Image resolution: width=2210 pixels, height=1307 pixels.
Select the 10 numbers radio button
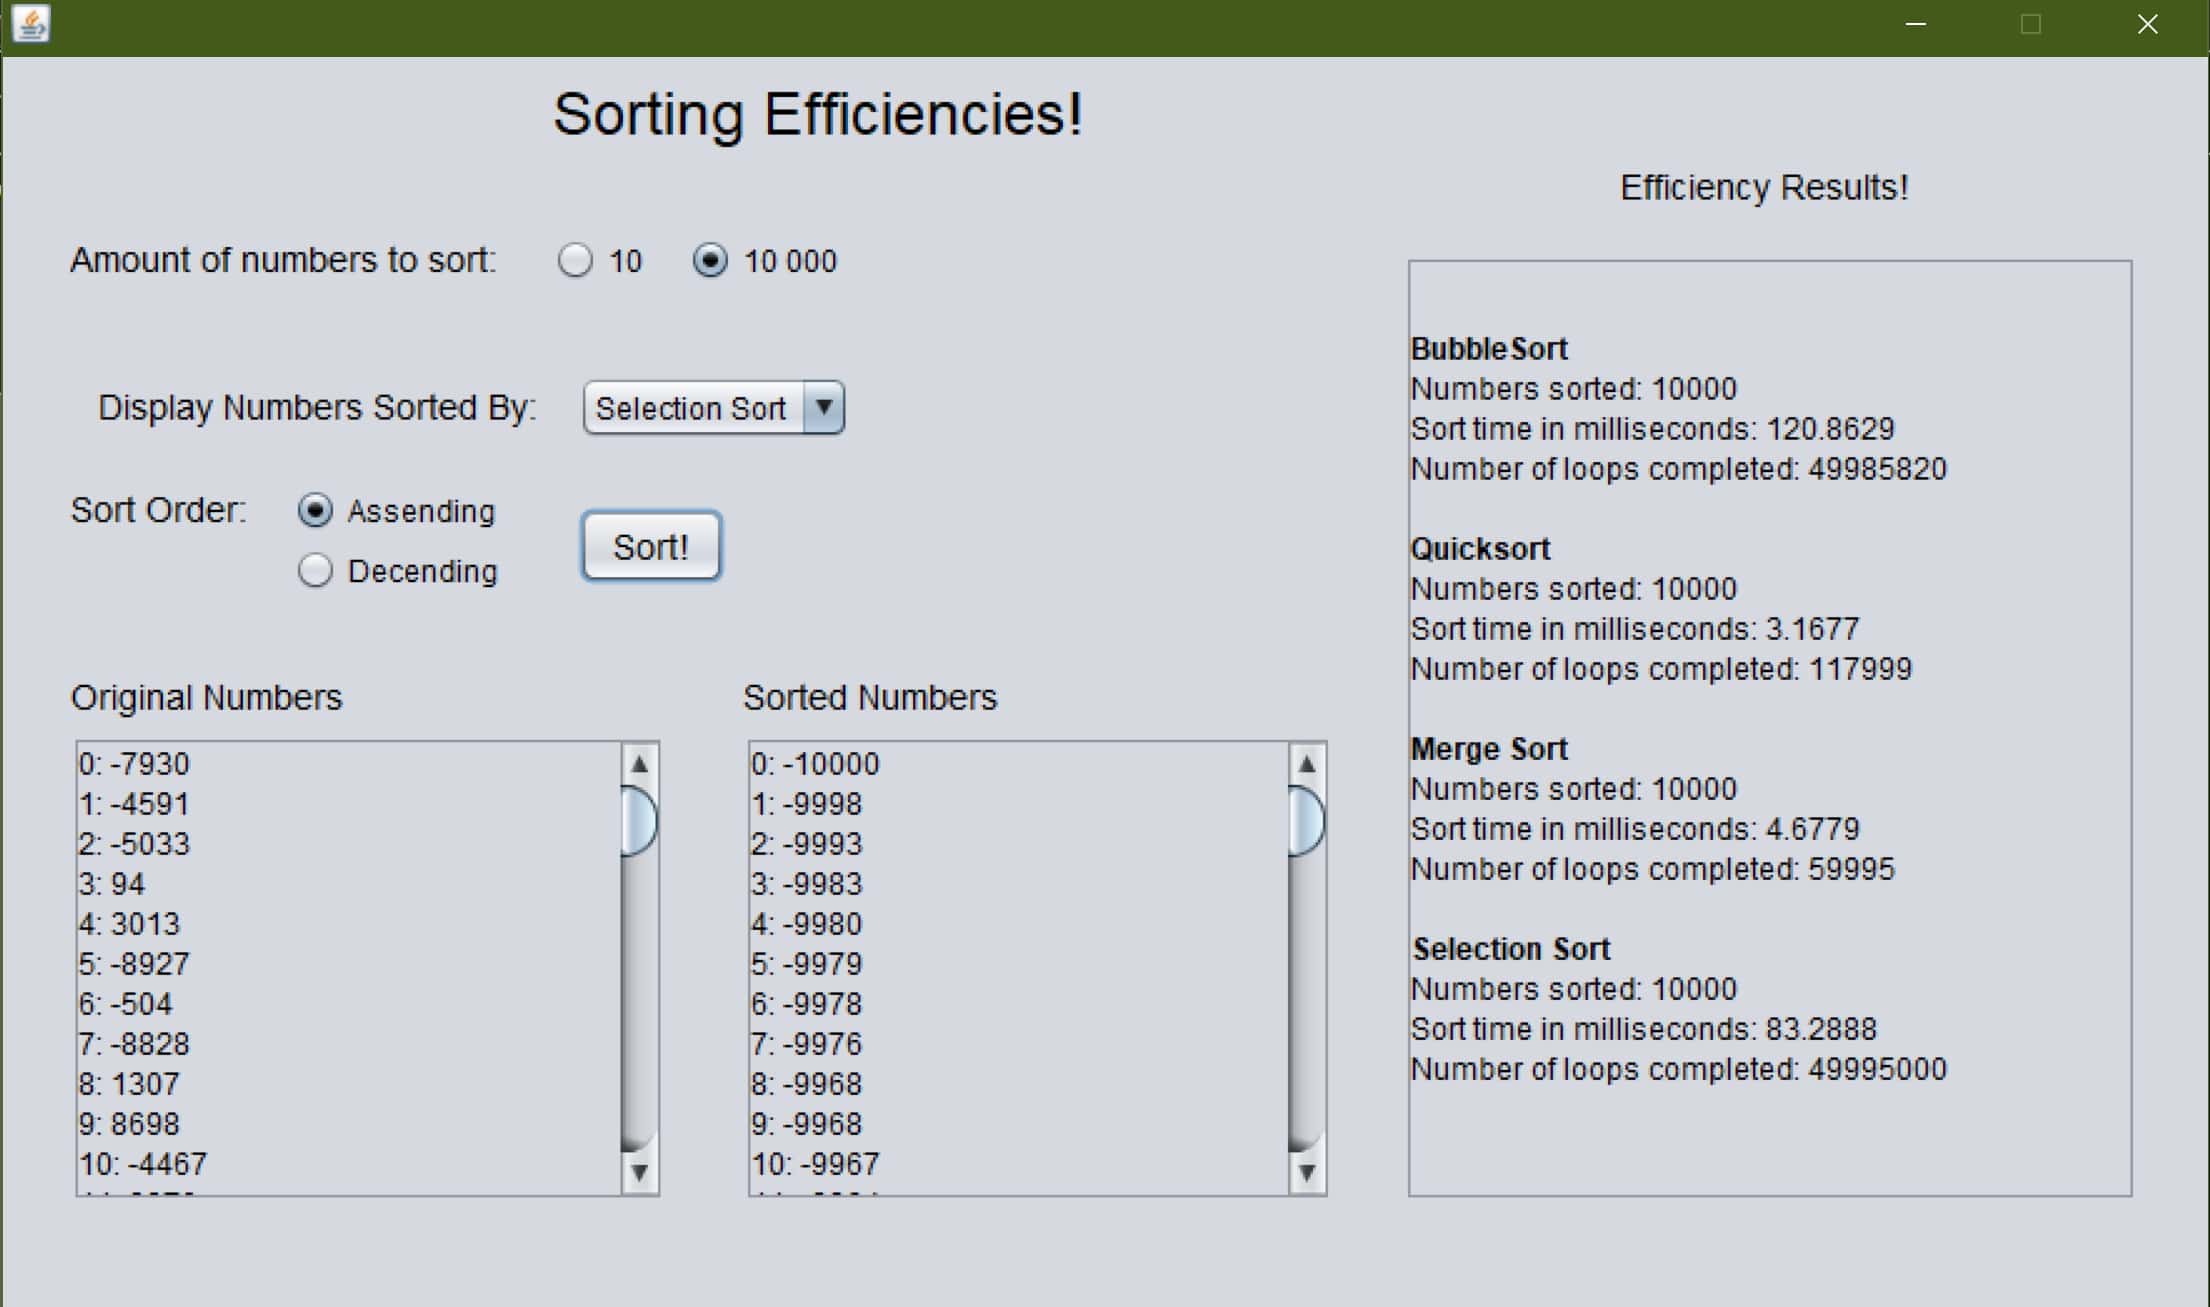(x=575, y=261)
